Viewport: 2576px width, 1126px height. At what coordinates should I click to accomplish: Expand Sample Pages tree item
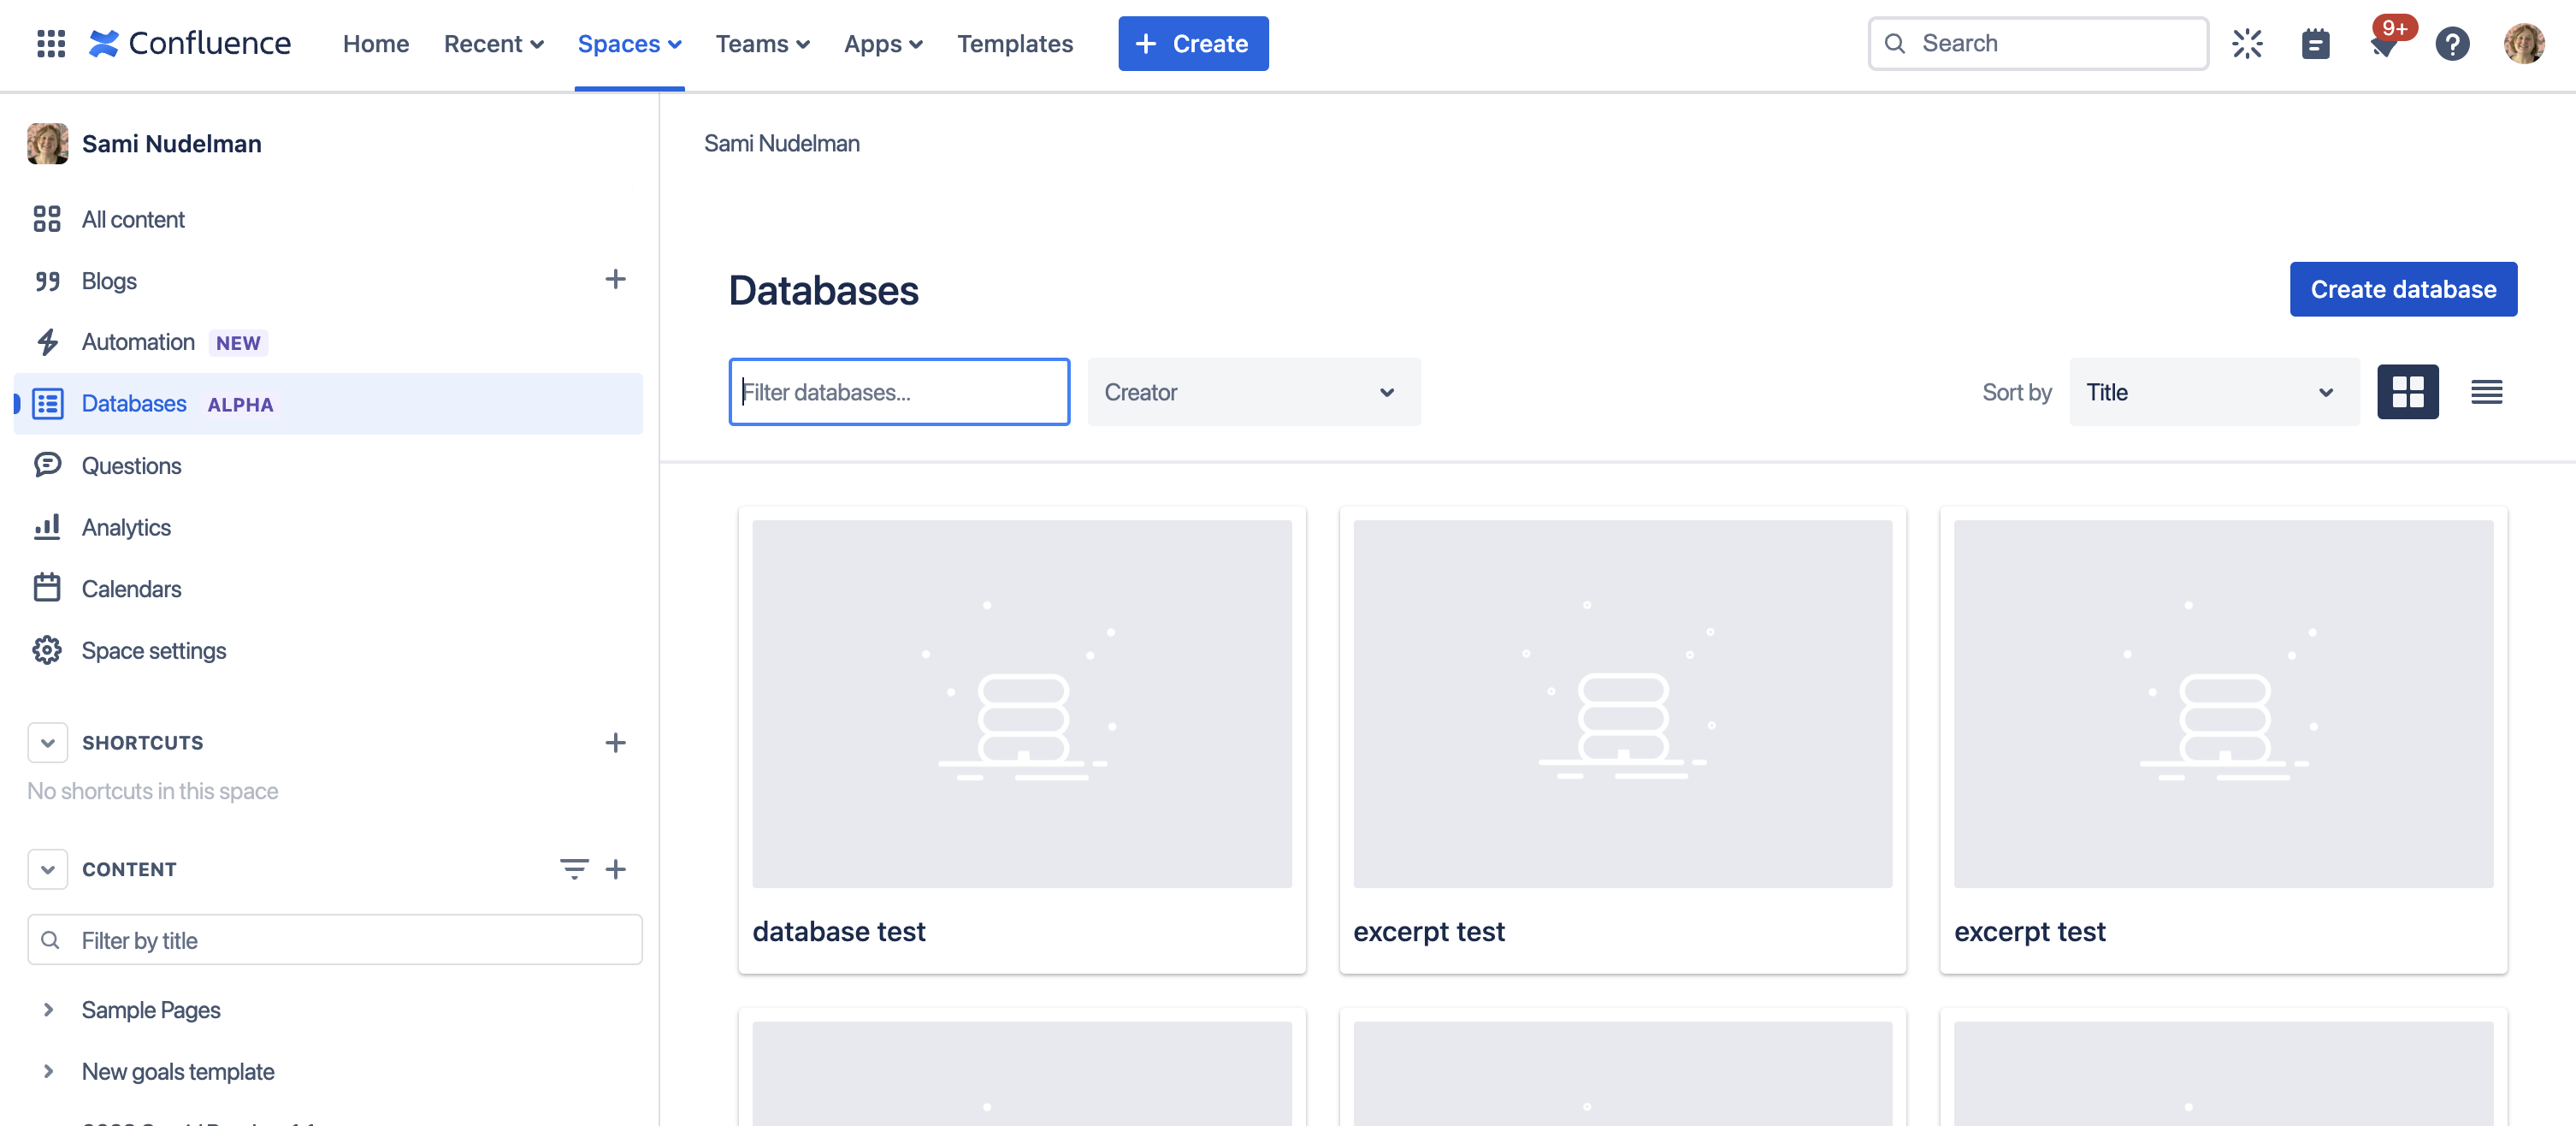point(50,1010)
